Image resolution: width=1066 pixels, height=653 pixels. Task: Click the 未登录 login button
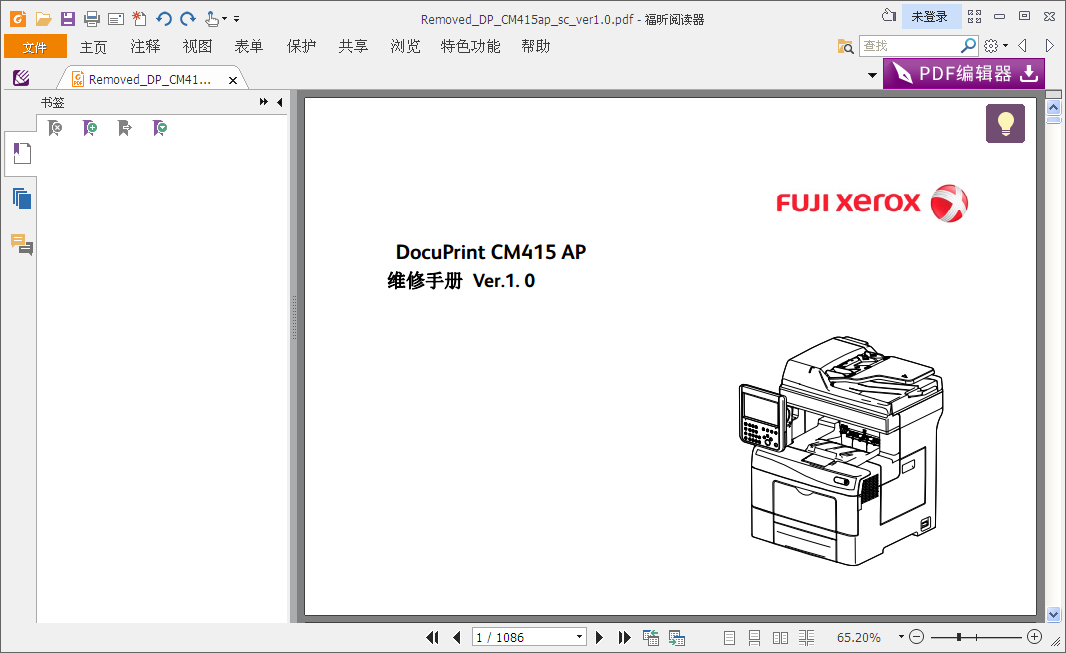point(929,16)
